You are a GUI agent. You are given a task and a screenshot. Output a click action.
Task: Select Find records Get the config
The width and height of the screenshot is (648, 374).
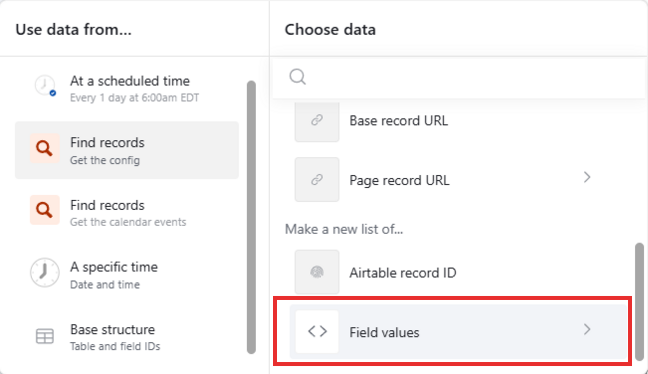pos(127,150)
